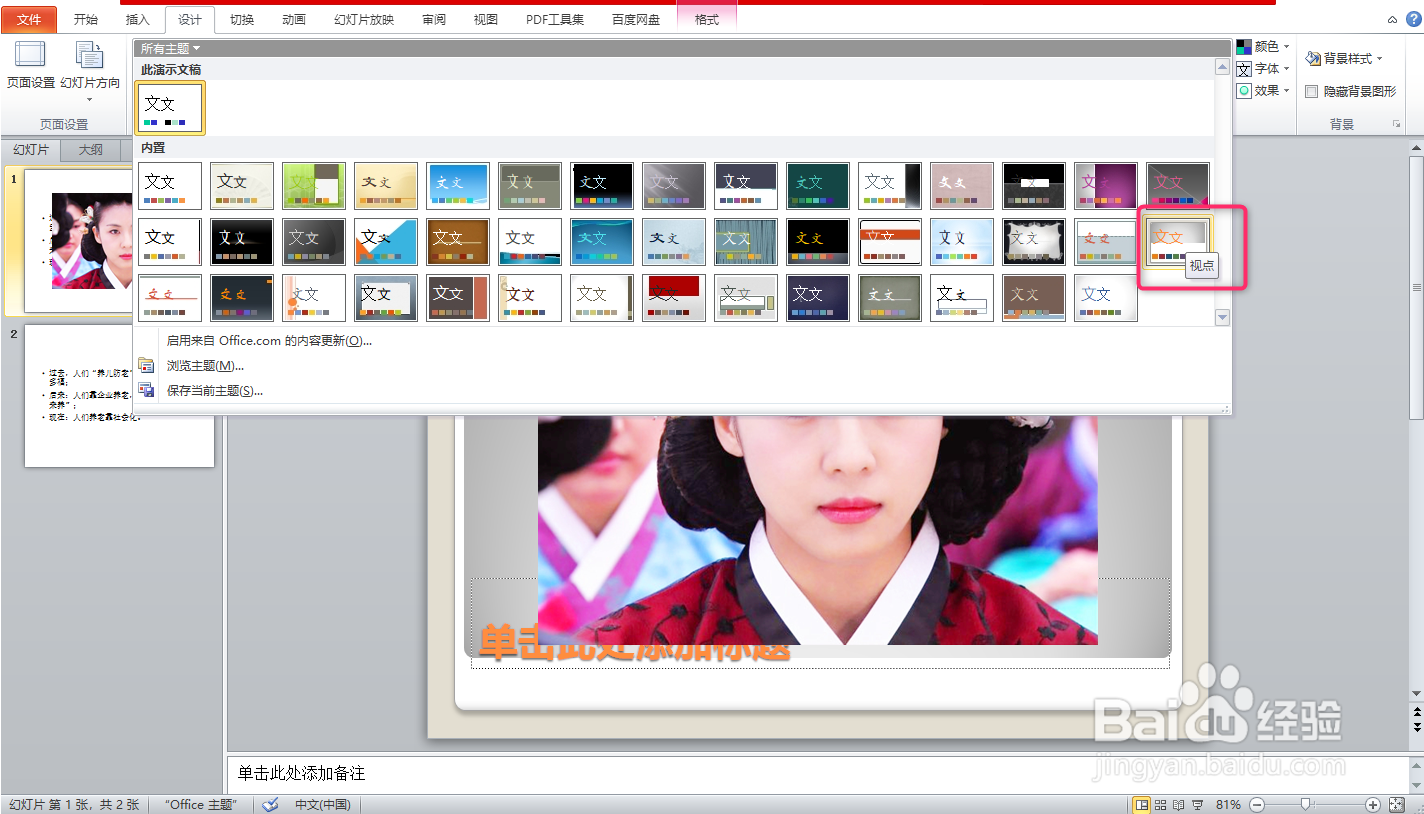Open the 效果 theme effects dropdown

click(x=1263, y=91)
